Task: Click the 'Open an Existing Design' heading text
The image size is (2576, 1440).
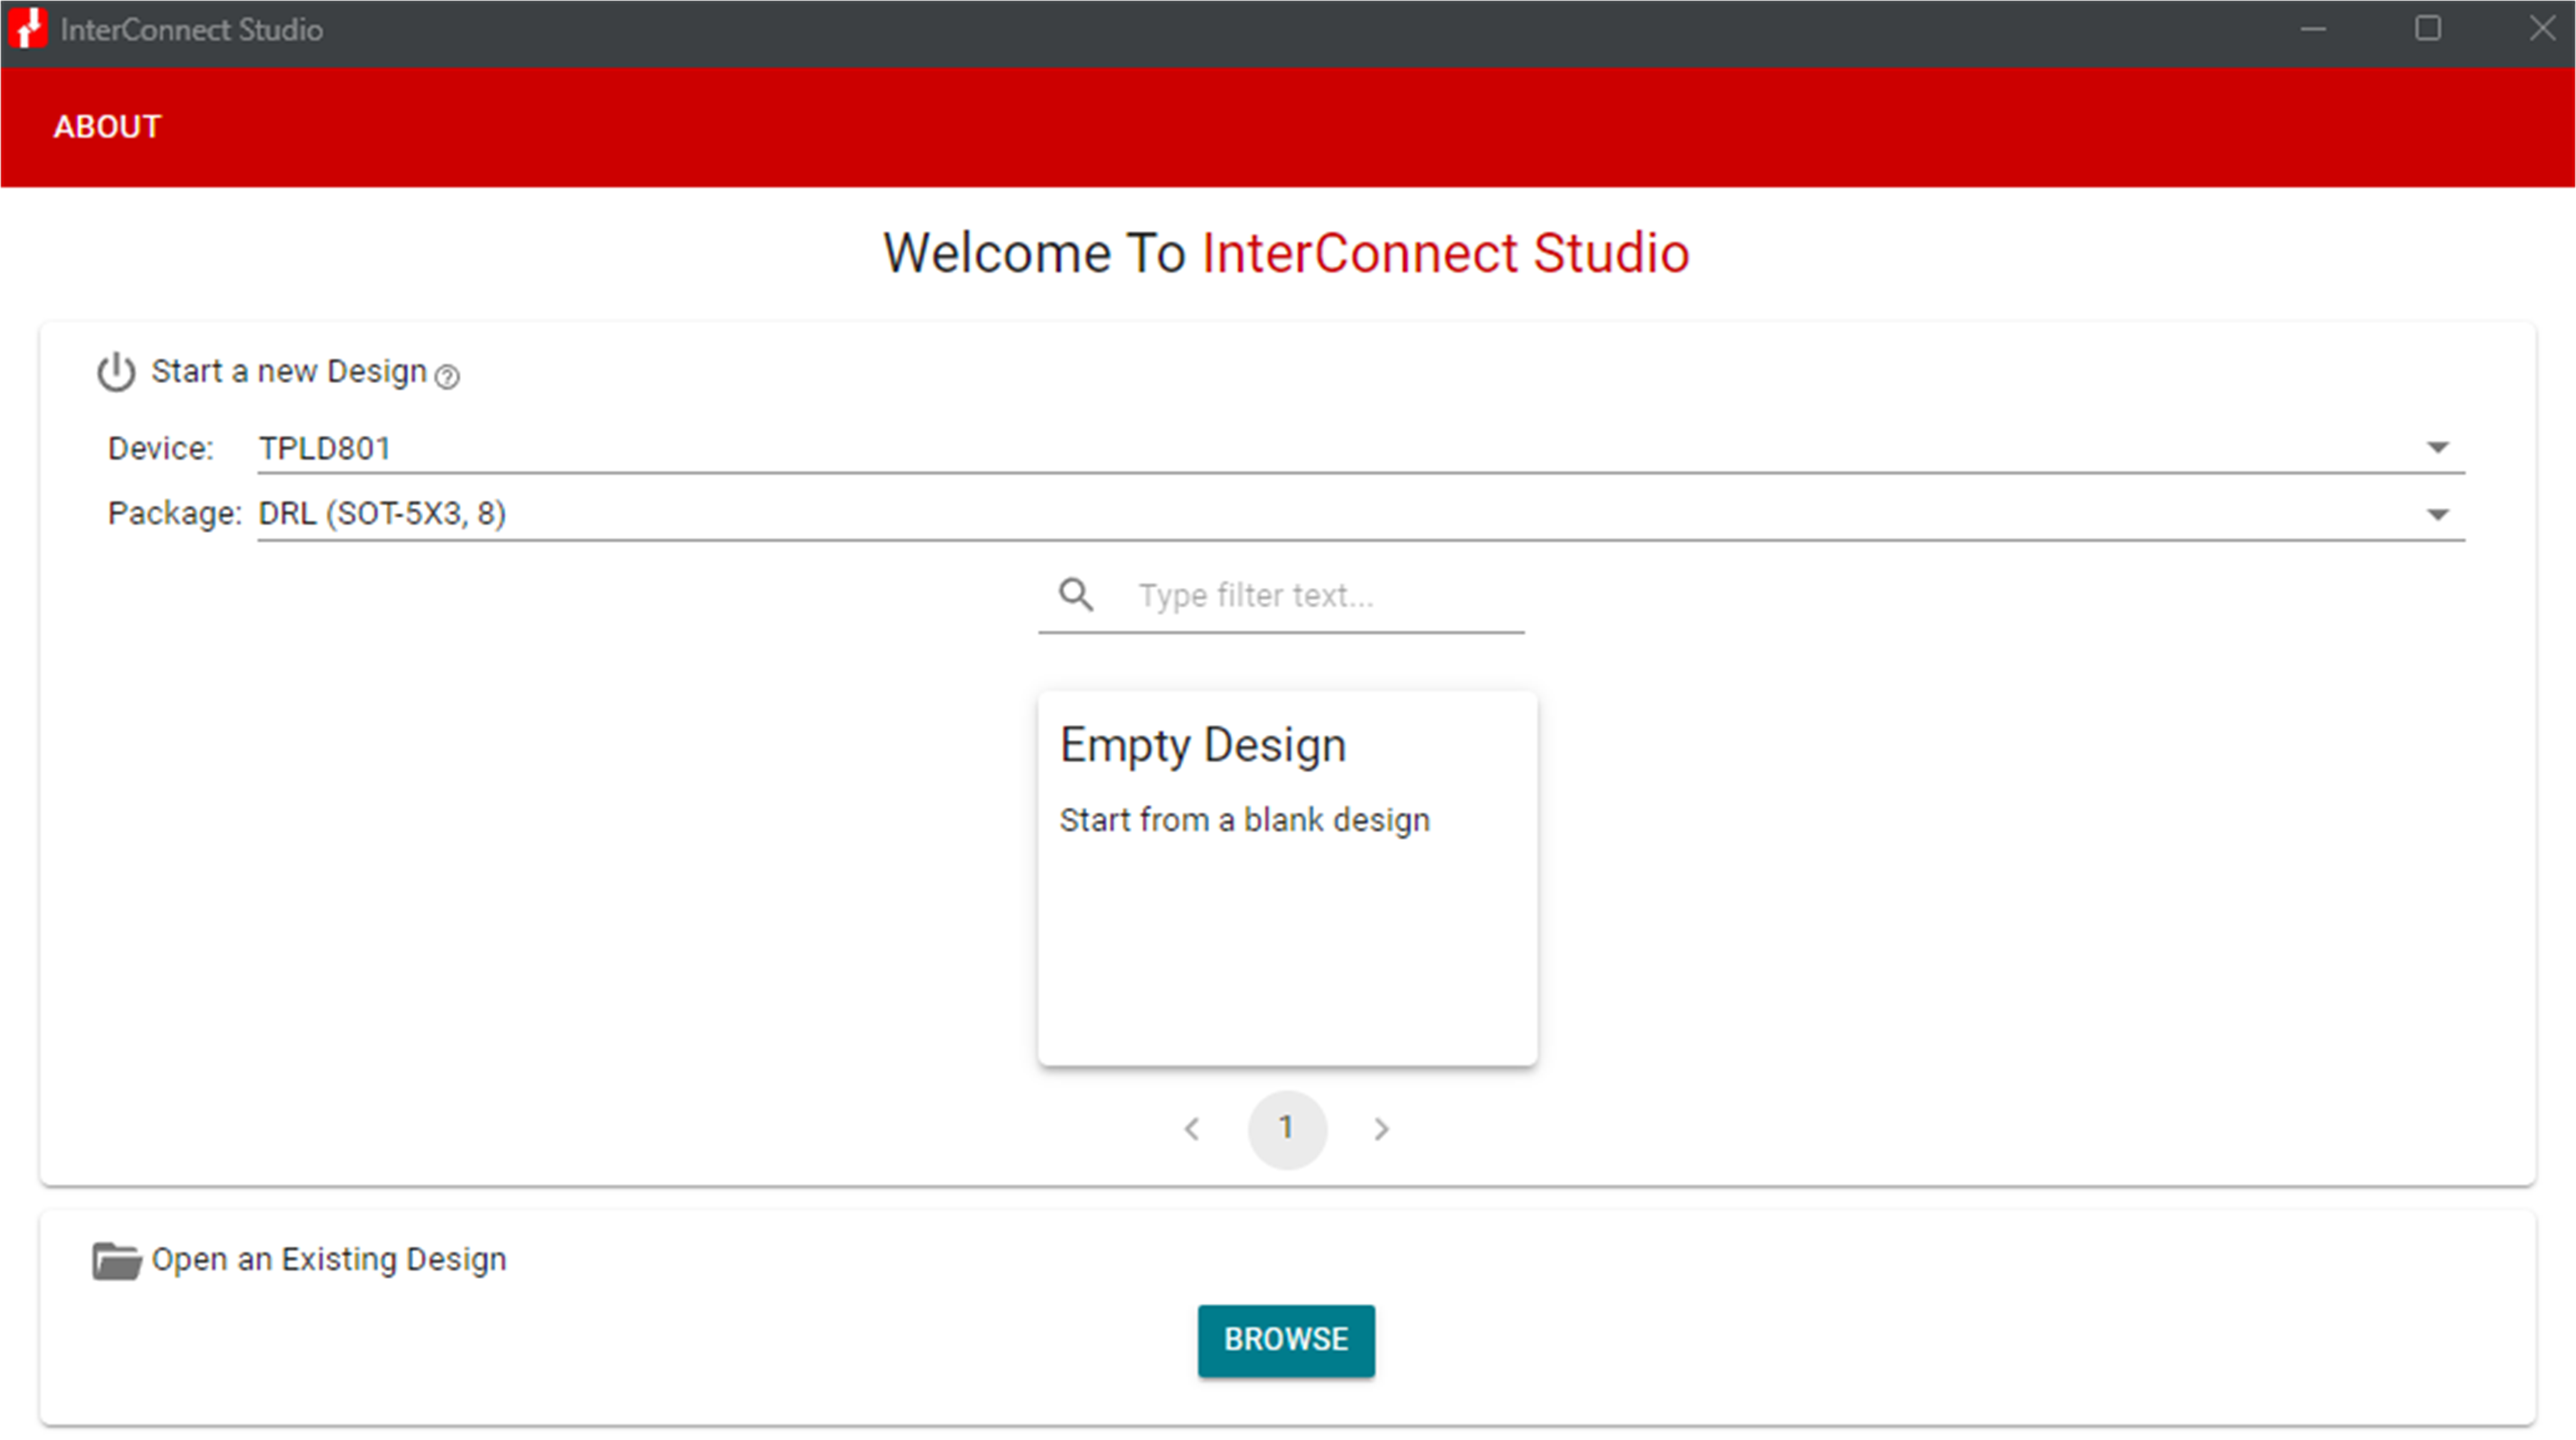Action: (x=329, y=1259)
